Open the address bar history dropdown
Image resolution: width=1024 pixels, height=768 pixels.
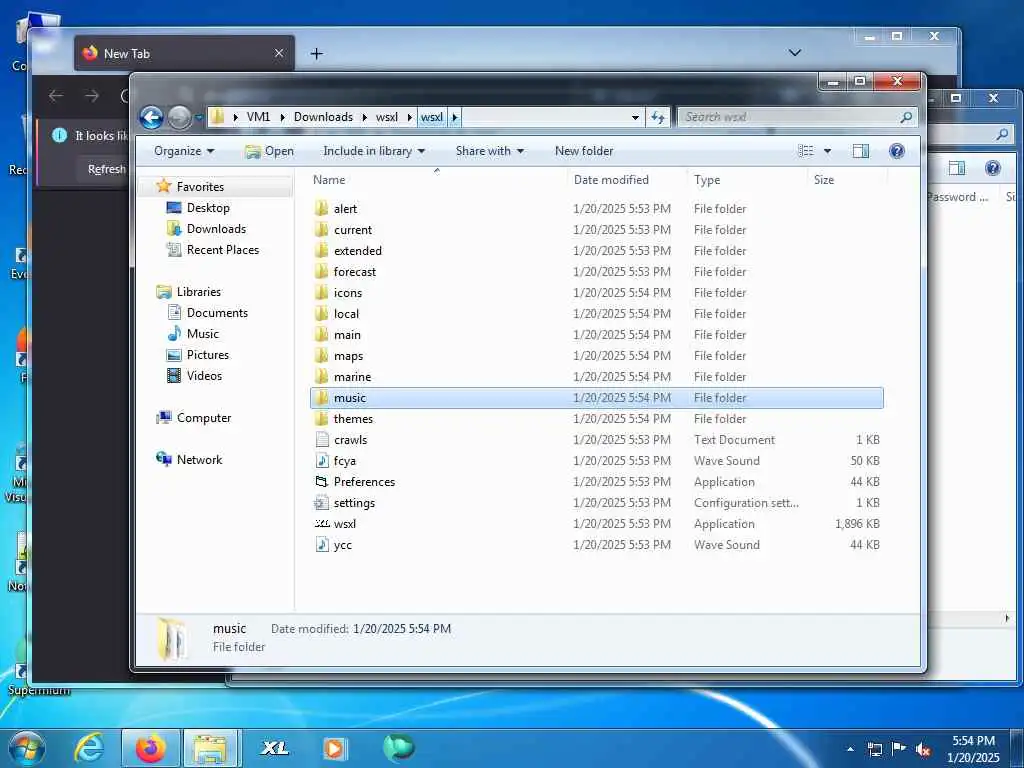click(x=635, y=118)
